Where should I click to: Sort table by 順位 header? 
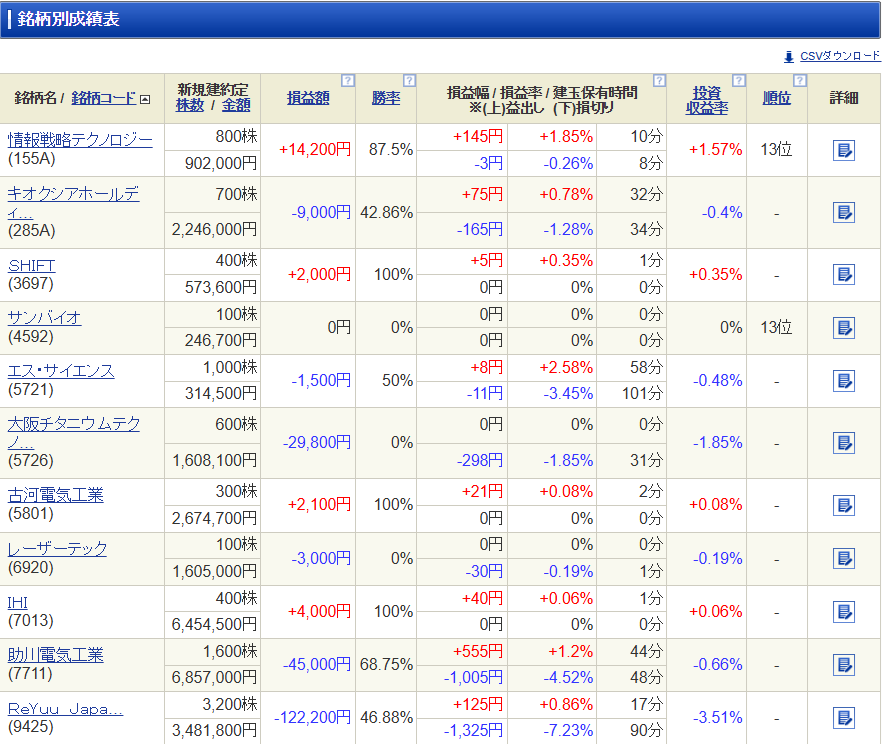pyautogui.click(x=776, y=98)
